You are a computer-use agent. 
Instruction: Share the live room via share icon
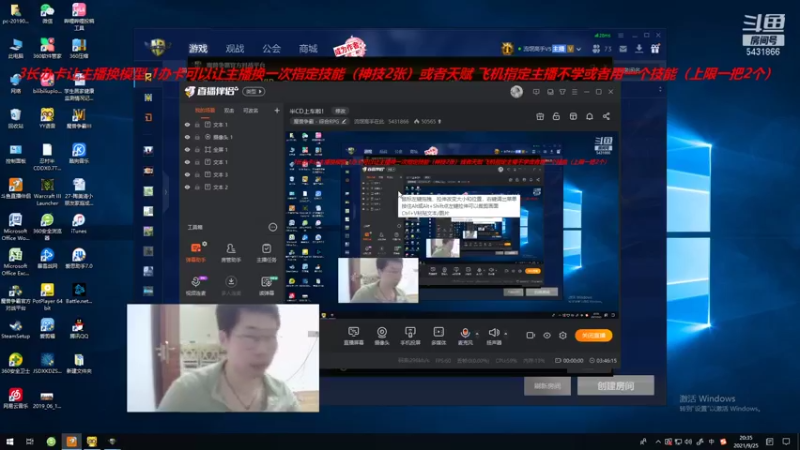pyautogui.click(x=606, y=116)
